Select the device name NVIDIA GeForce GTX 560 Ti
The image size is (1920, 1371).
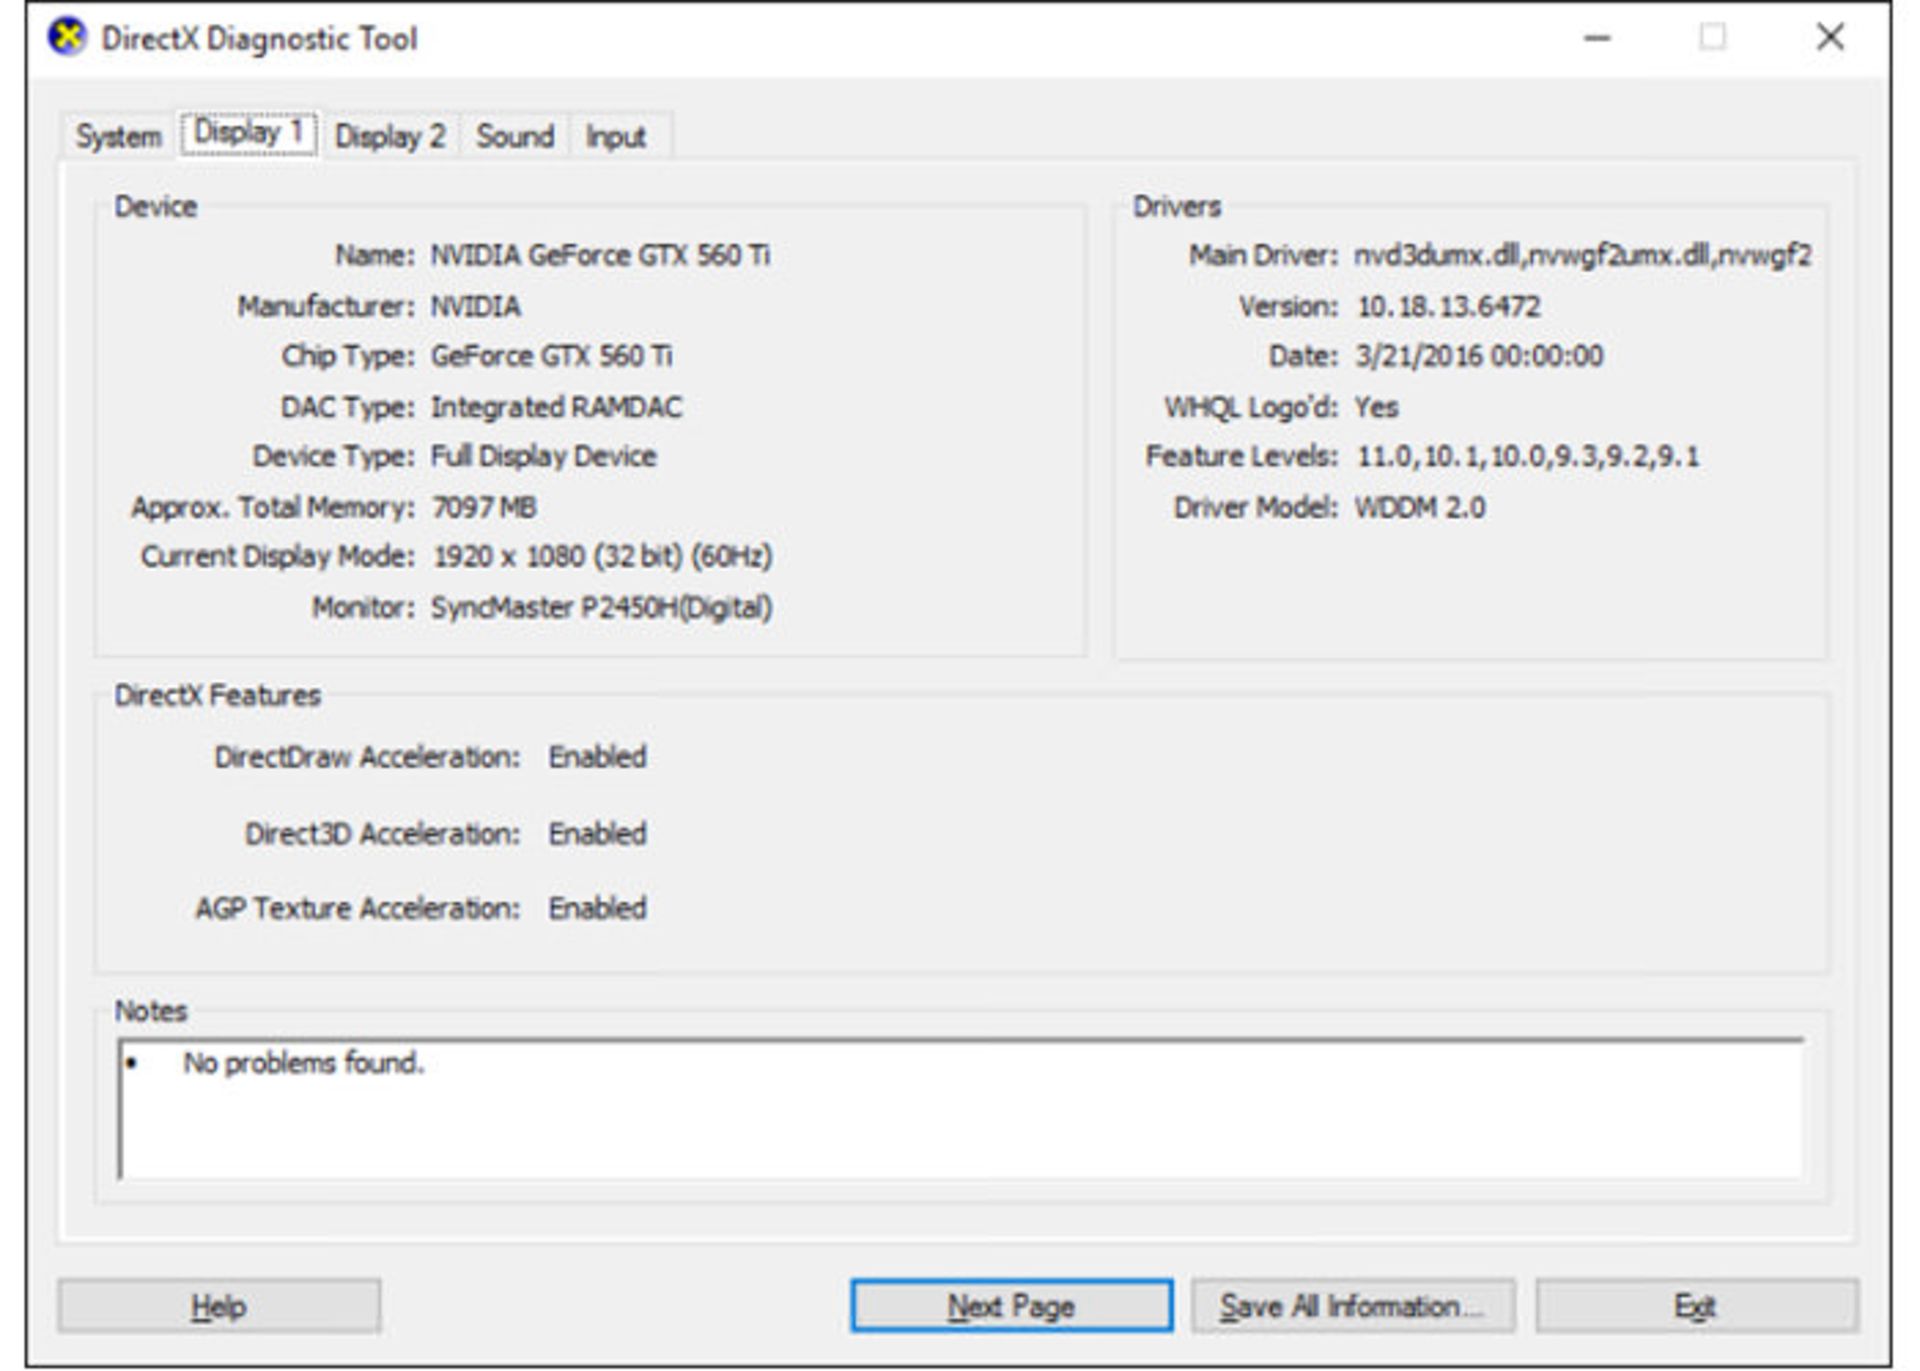tap(600, 255)
